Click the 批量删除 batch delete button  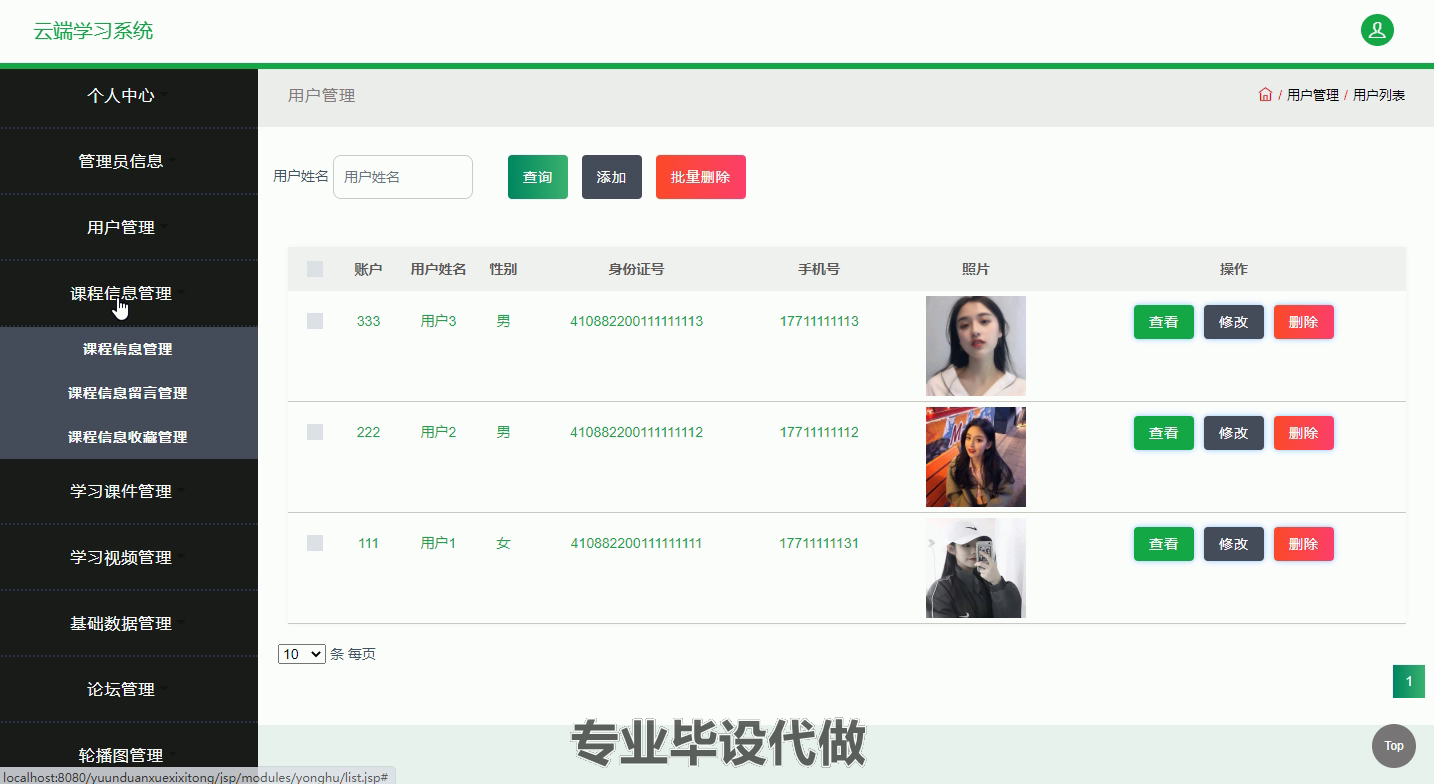pyautogui.click(x=701, y=177)
